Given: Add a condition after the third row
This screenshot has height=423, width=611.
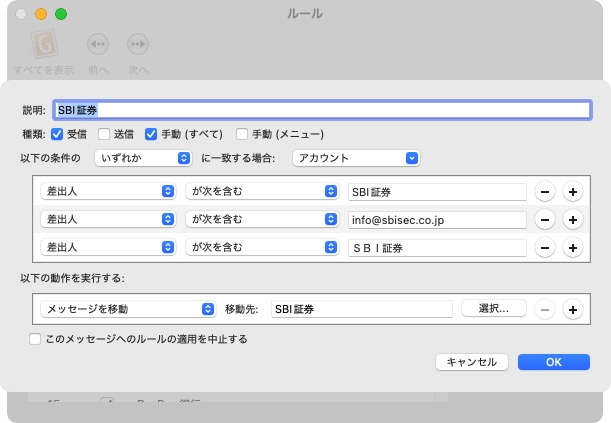Looking at the screenshot, I should pos(572,247).
